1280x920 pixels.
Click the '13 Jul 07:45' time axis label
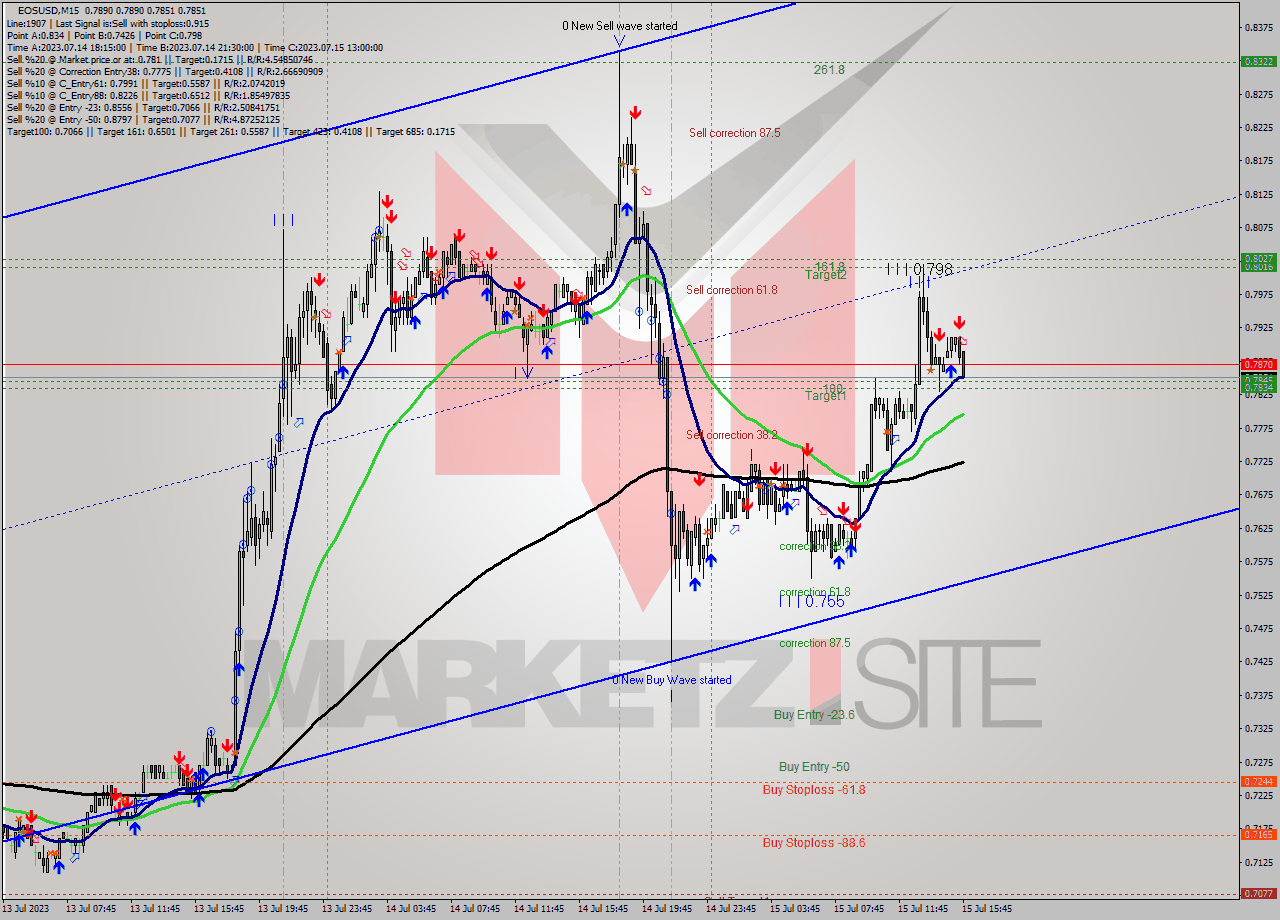[x=91, y=909]
